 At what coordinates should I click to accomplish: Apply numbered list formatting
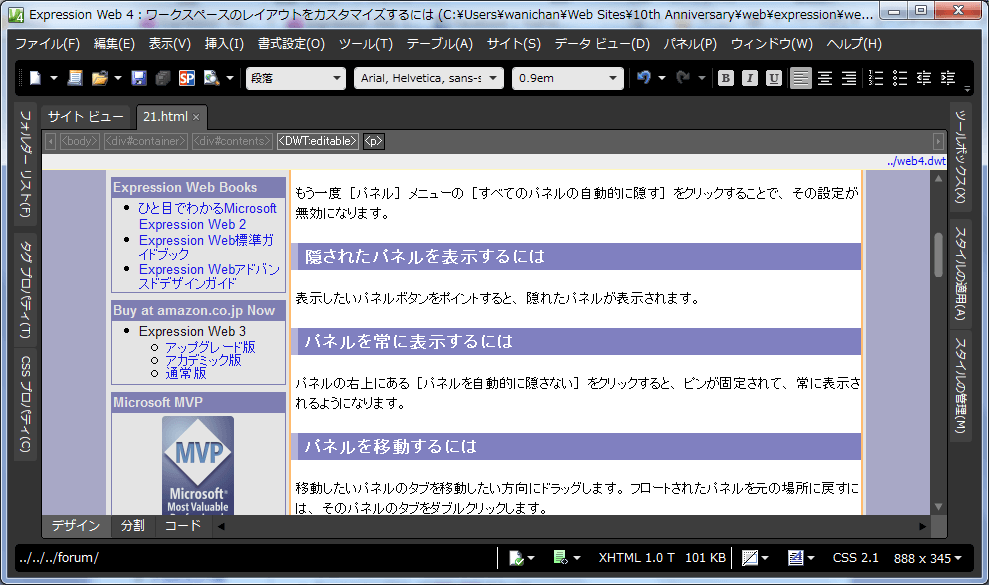[875, 78]
